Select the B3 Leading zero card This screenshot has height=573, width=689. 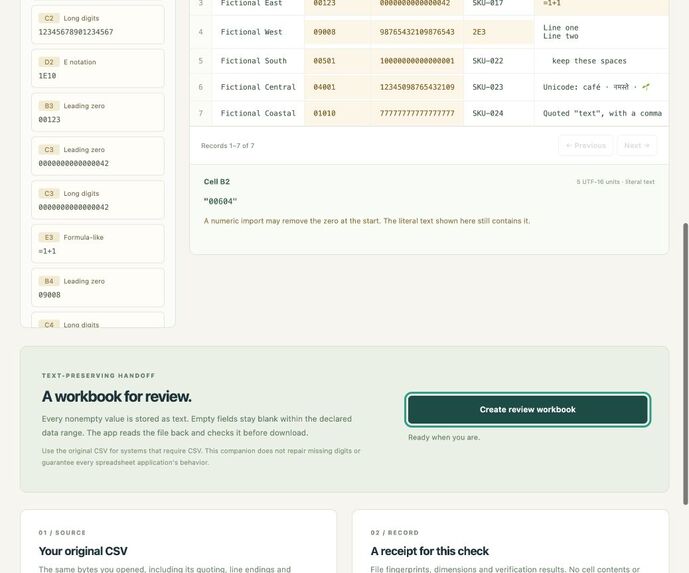point(98,112)
